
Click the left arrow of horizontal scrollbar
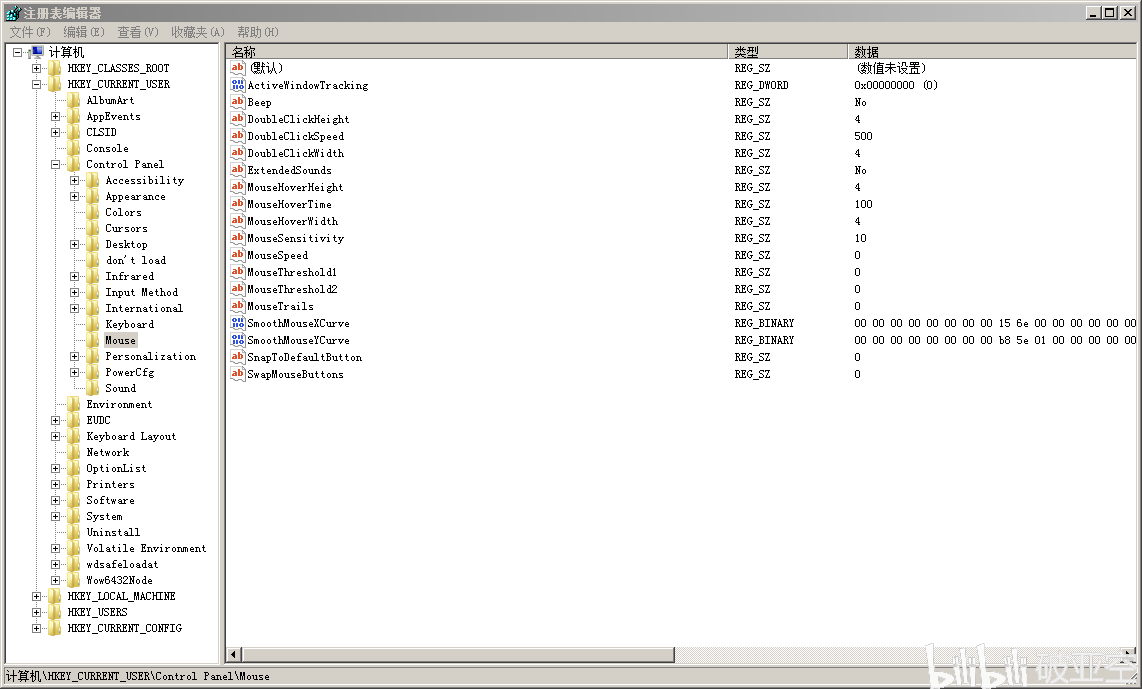tap(234, 655)
